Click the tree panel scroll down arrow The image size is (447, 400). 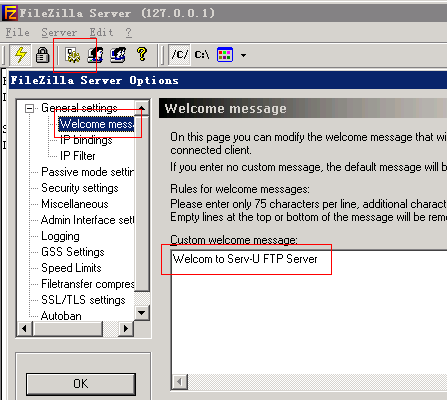(x=142, y=313)
